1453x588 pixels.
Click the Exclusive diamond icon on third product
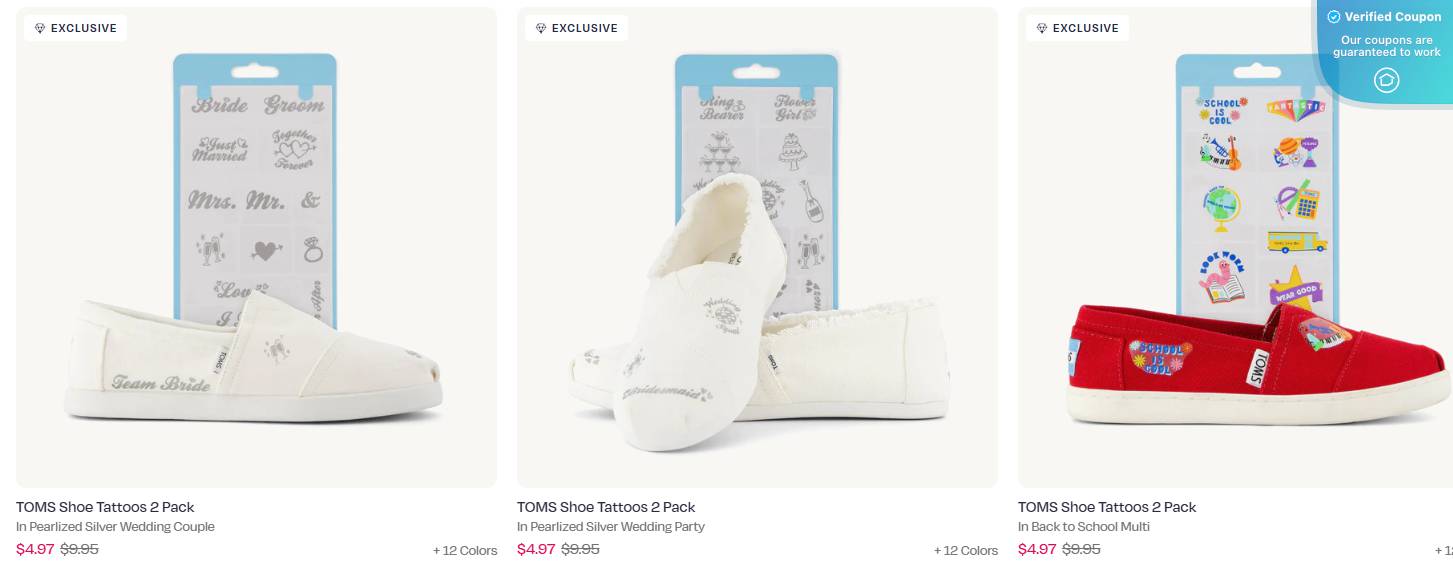(1042, 29)
